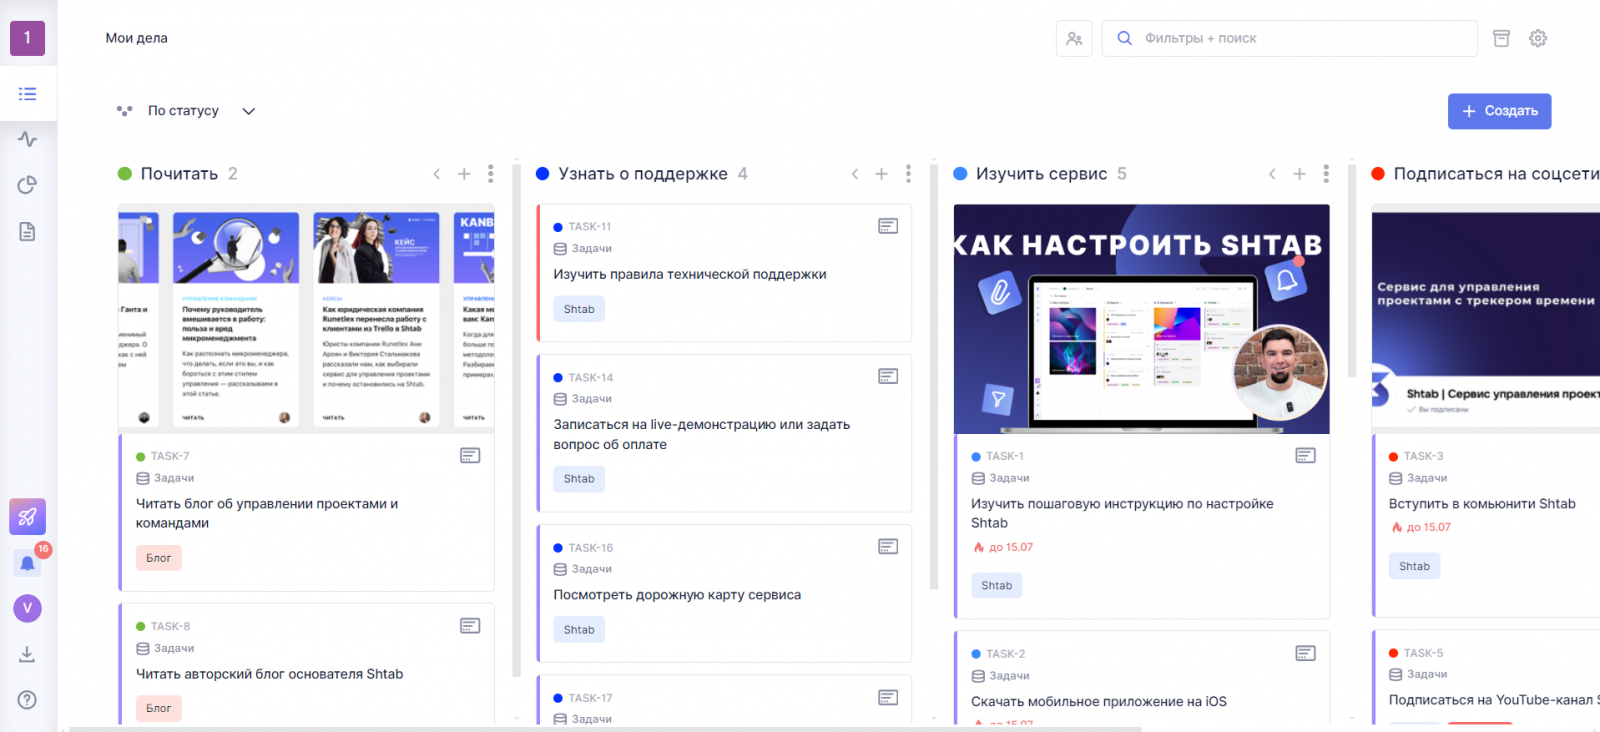
Task: Open detail icon on TASK-1 card
Action: pyautogui.click(x=1306, y=456)
